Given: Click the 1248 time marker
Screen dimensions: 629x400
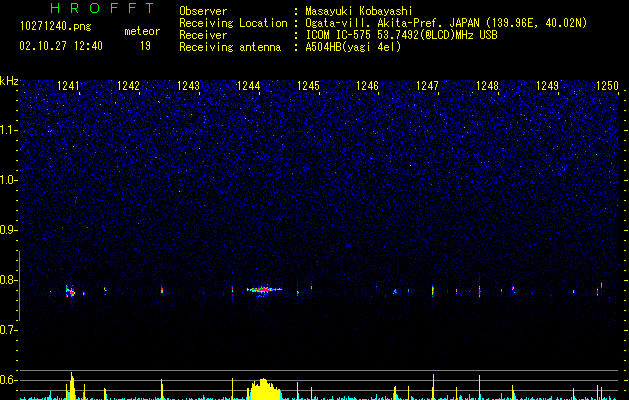Looking at the screenshot, I should pyautogui.click(x=487, y=86).
